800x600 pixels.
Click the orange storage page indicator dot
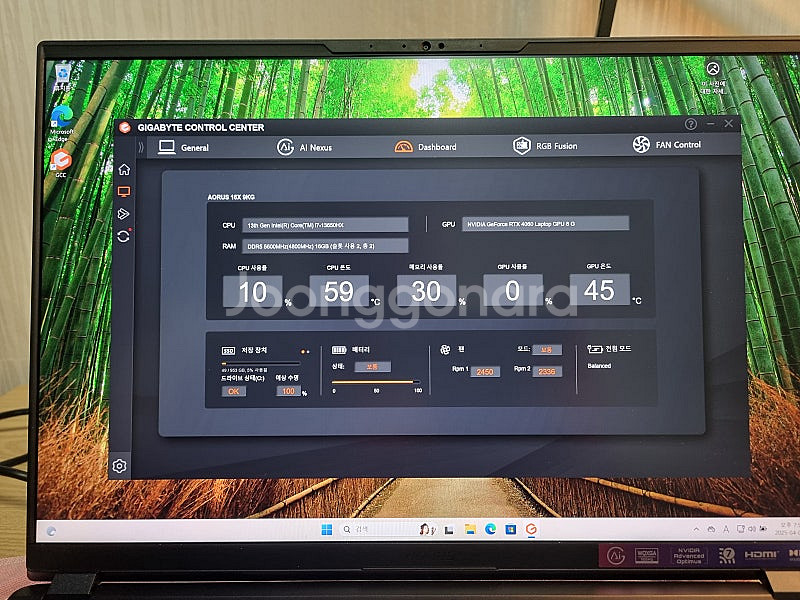[x=303, y=352]
